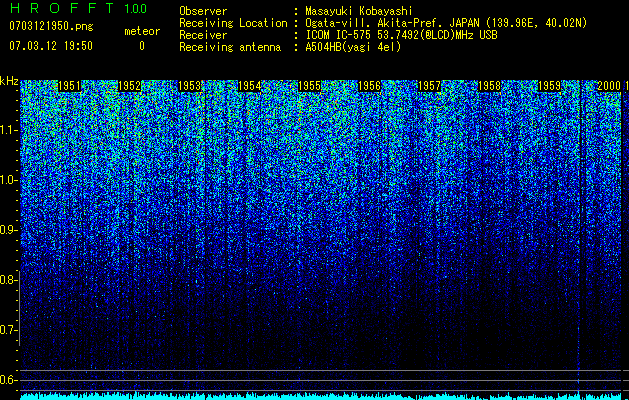Screen dimensions: 629x400
Task: Click the Receiver label
Action: [203, 35]
